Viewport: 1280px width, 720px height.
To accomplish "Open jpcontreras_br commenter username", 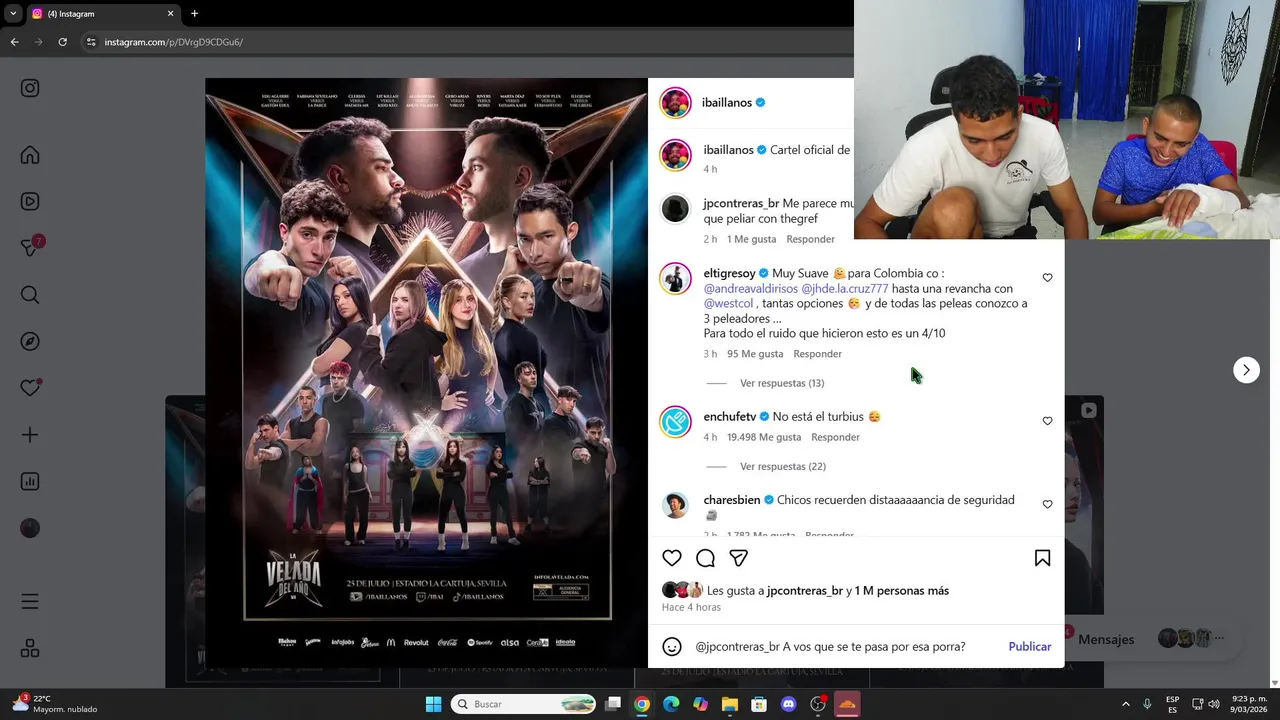I will click(741, 203).
